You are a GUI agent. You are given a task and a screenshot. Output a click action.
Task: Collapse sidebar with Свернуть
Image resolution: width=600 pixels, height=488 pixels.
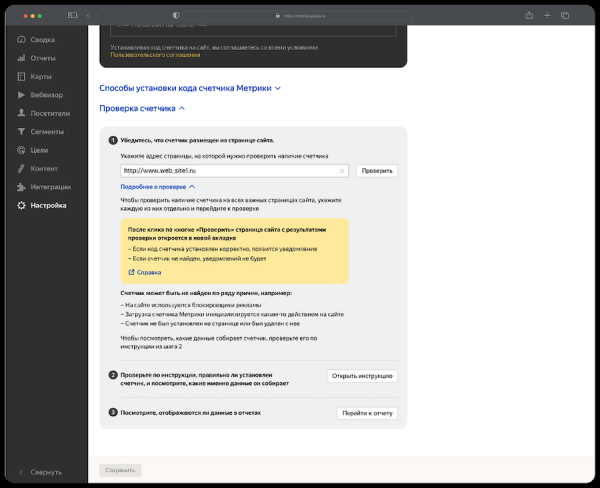[41, 472]
